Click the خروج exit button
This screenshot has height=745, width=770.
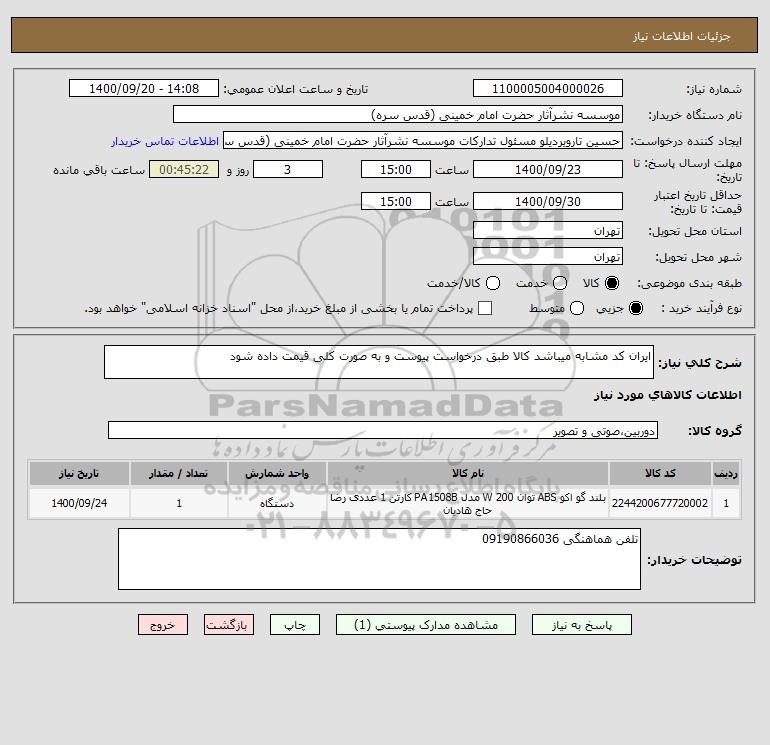tap(163, 625)
